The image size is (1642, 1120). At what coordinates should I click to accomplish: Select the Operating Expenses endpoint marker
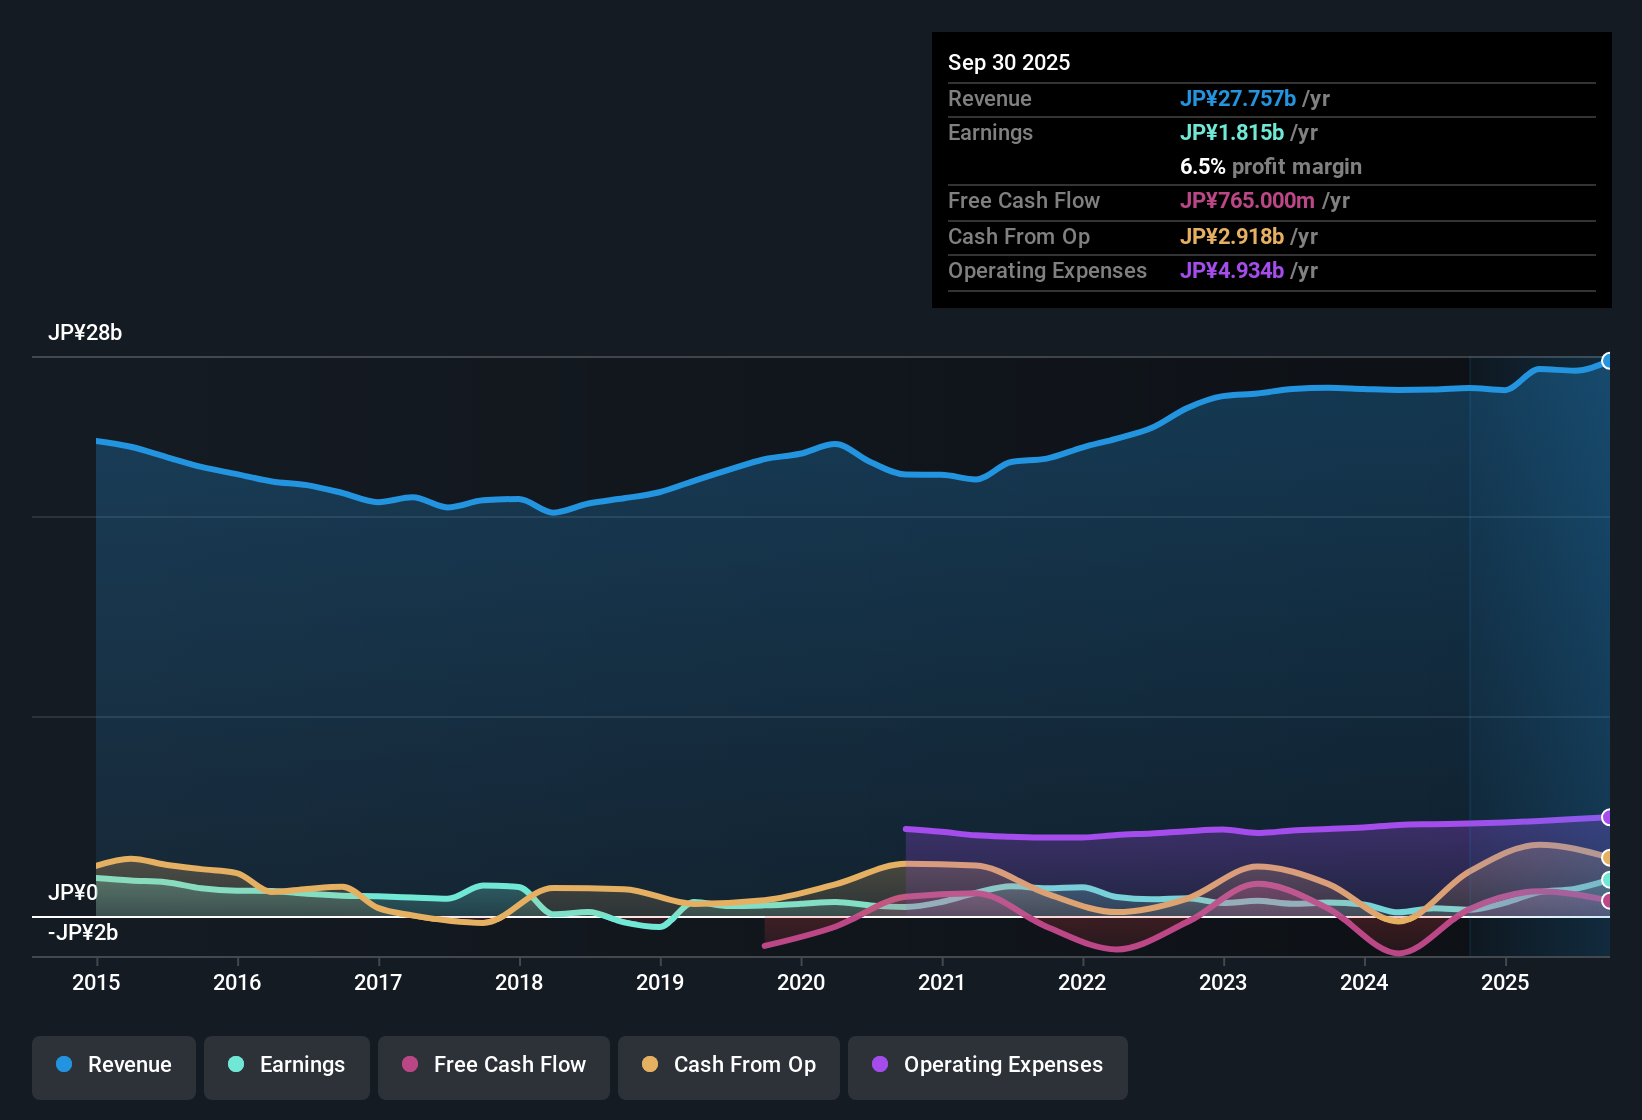point(1606,817)
